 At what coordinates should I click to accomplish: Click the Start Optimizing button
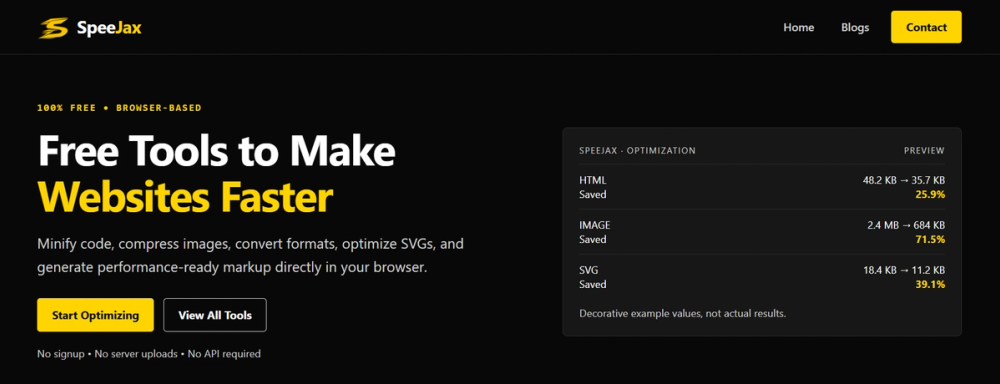click(95, 315)
